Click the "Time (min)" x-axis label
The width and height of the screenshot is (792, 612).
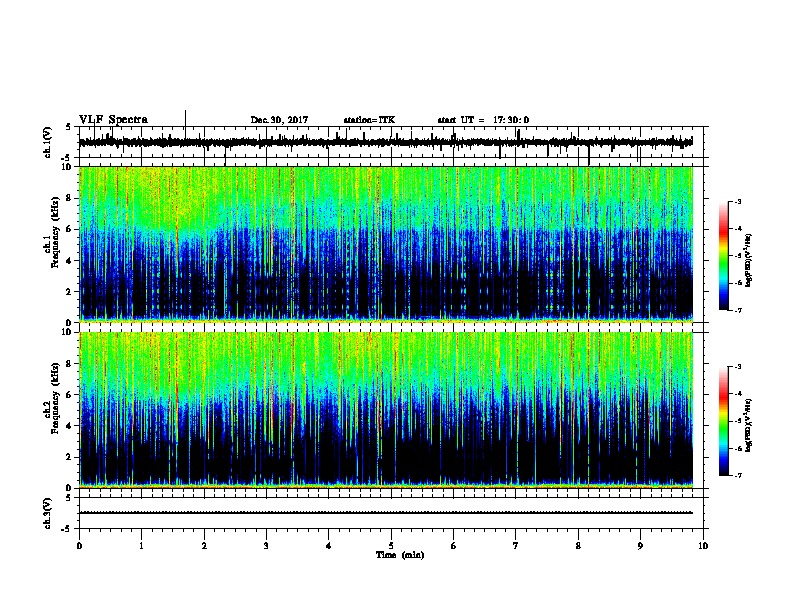(400, 555)
